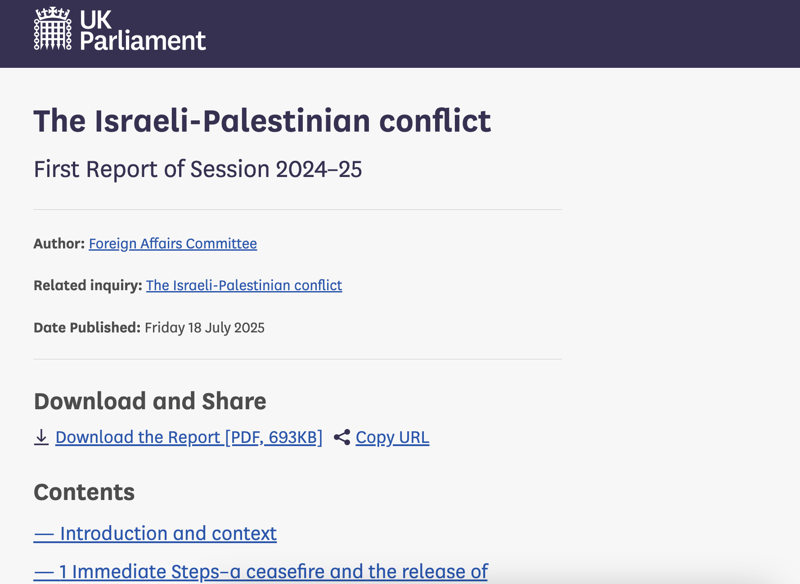The image size is (800, 584).
Task: Click the Download and Share heading
Action: 150,401
